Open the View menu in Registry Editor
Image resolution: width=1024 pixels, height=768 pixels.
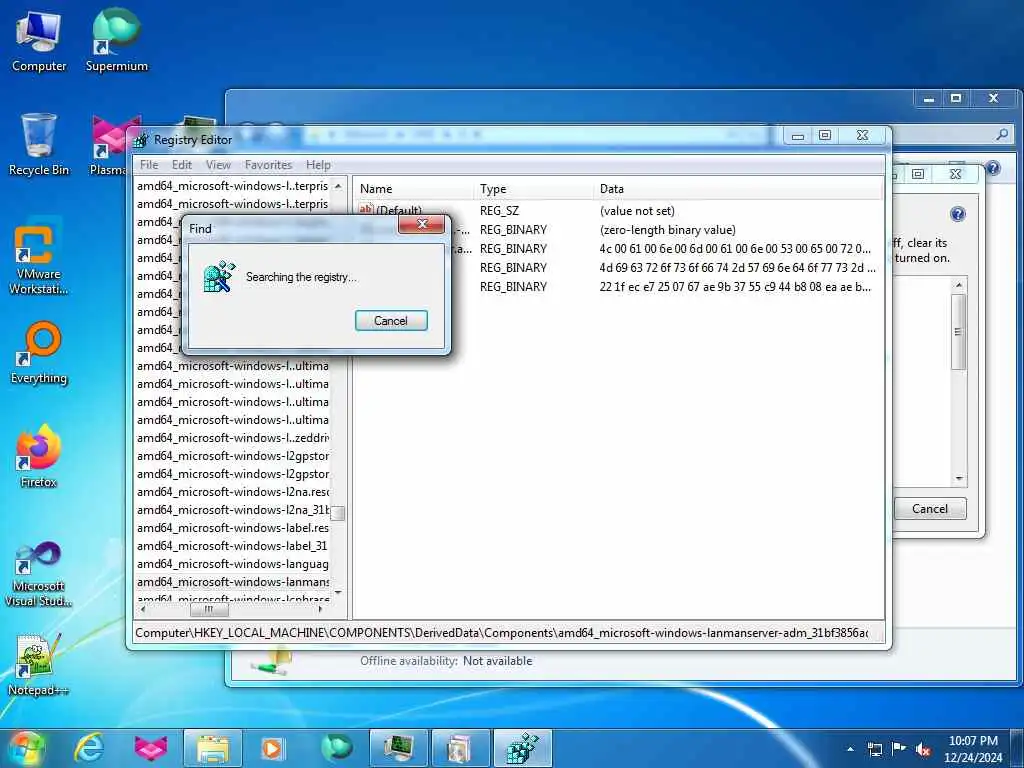pos(218,165)
